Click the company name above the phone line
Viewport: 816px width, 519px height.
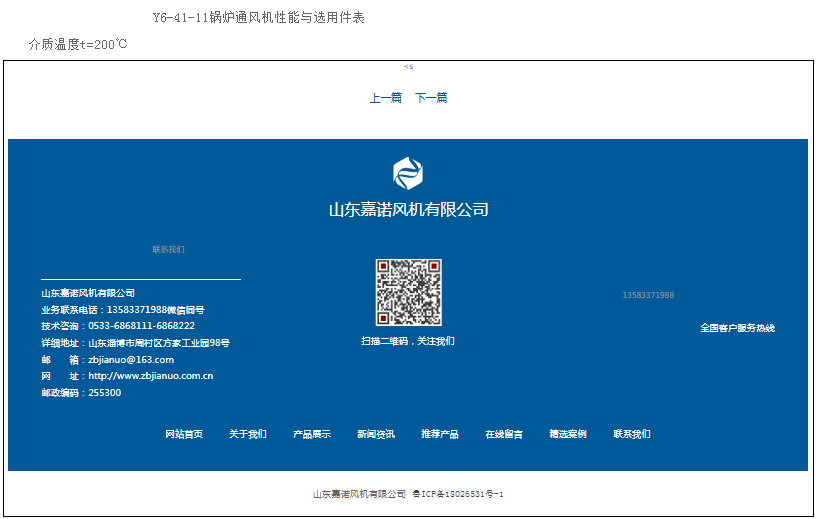(88, 293)
